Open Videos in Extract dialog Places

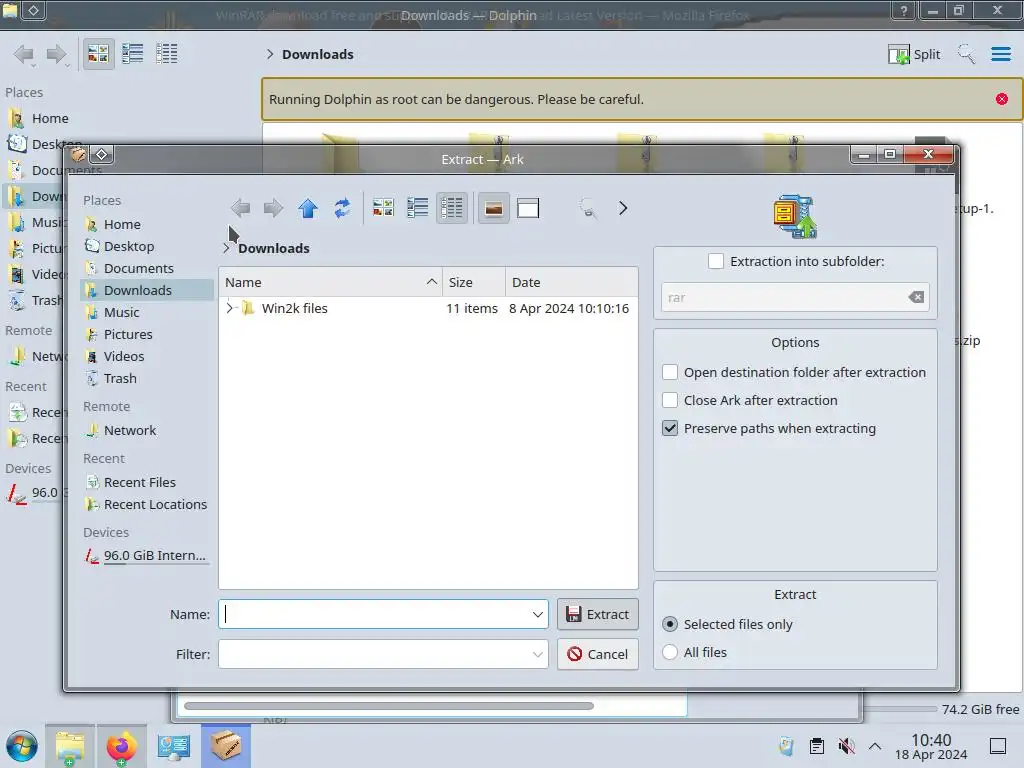[x=148, y=356]
